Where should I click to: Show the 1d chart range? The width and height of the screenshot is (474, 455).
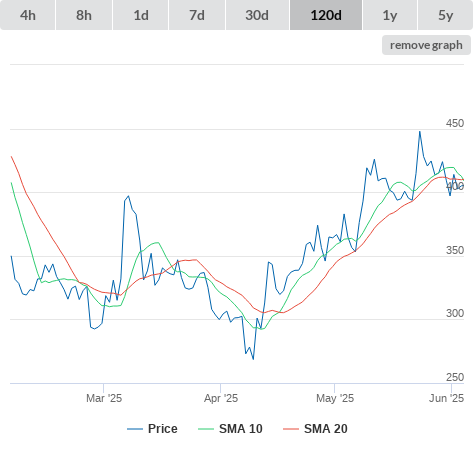click(x=141, y=15)
